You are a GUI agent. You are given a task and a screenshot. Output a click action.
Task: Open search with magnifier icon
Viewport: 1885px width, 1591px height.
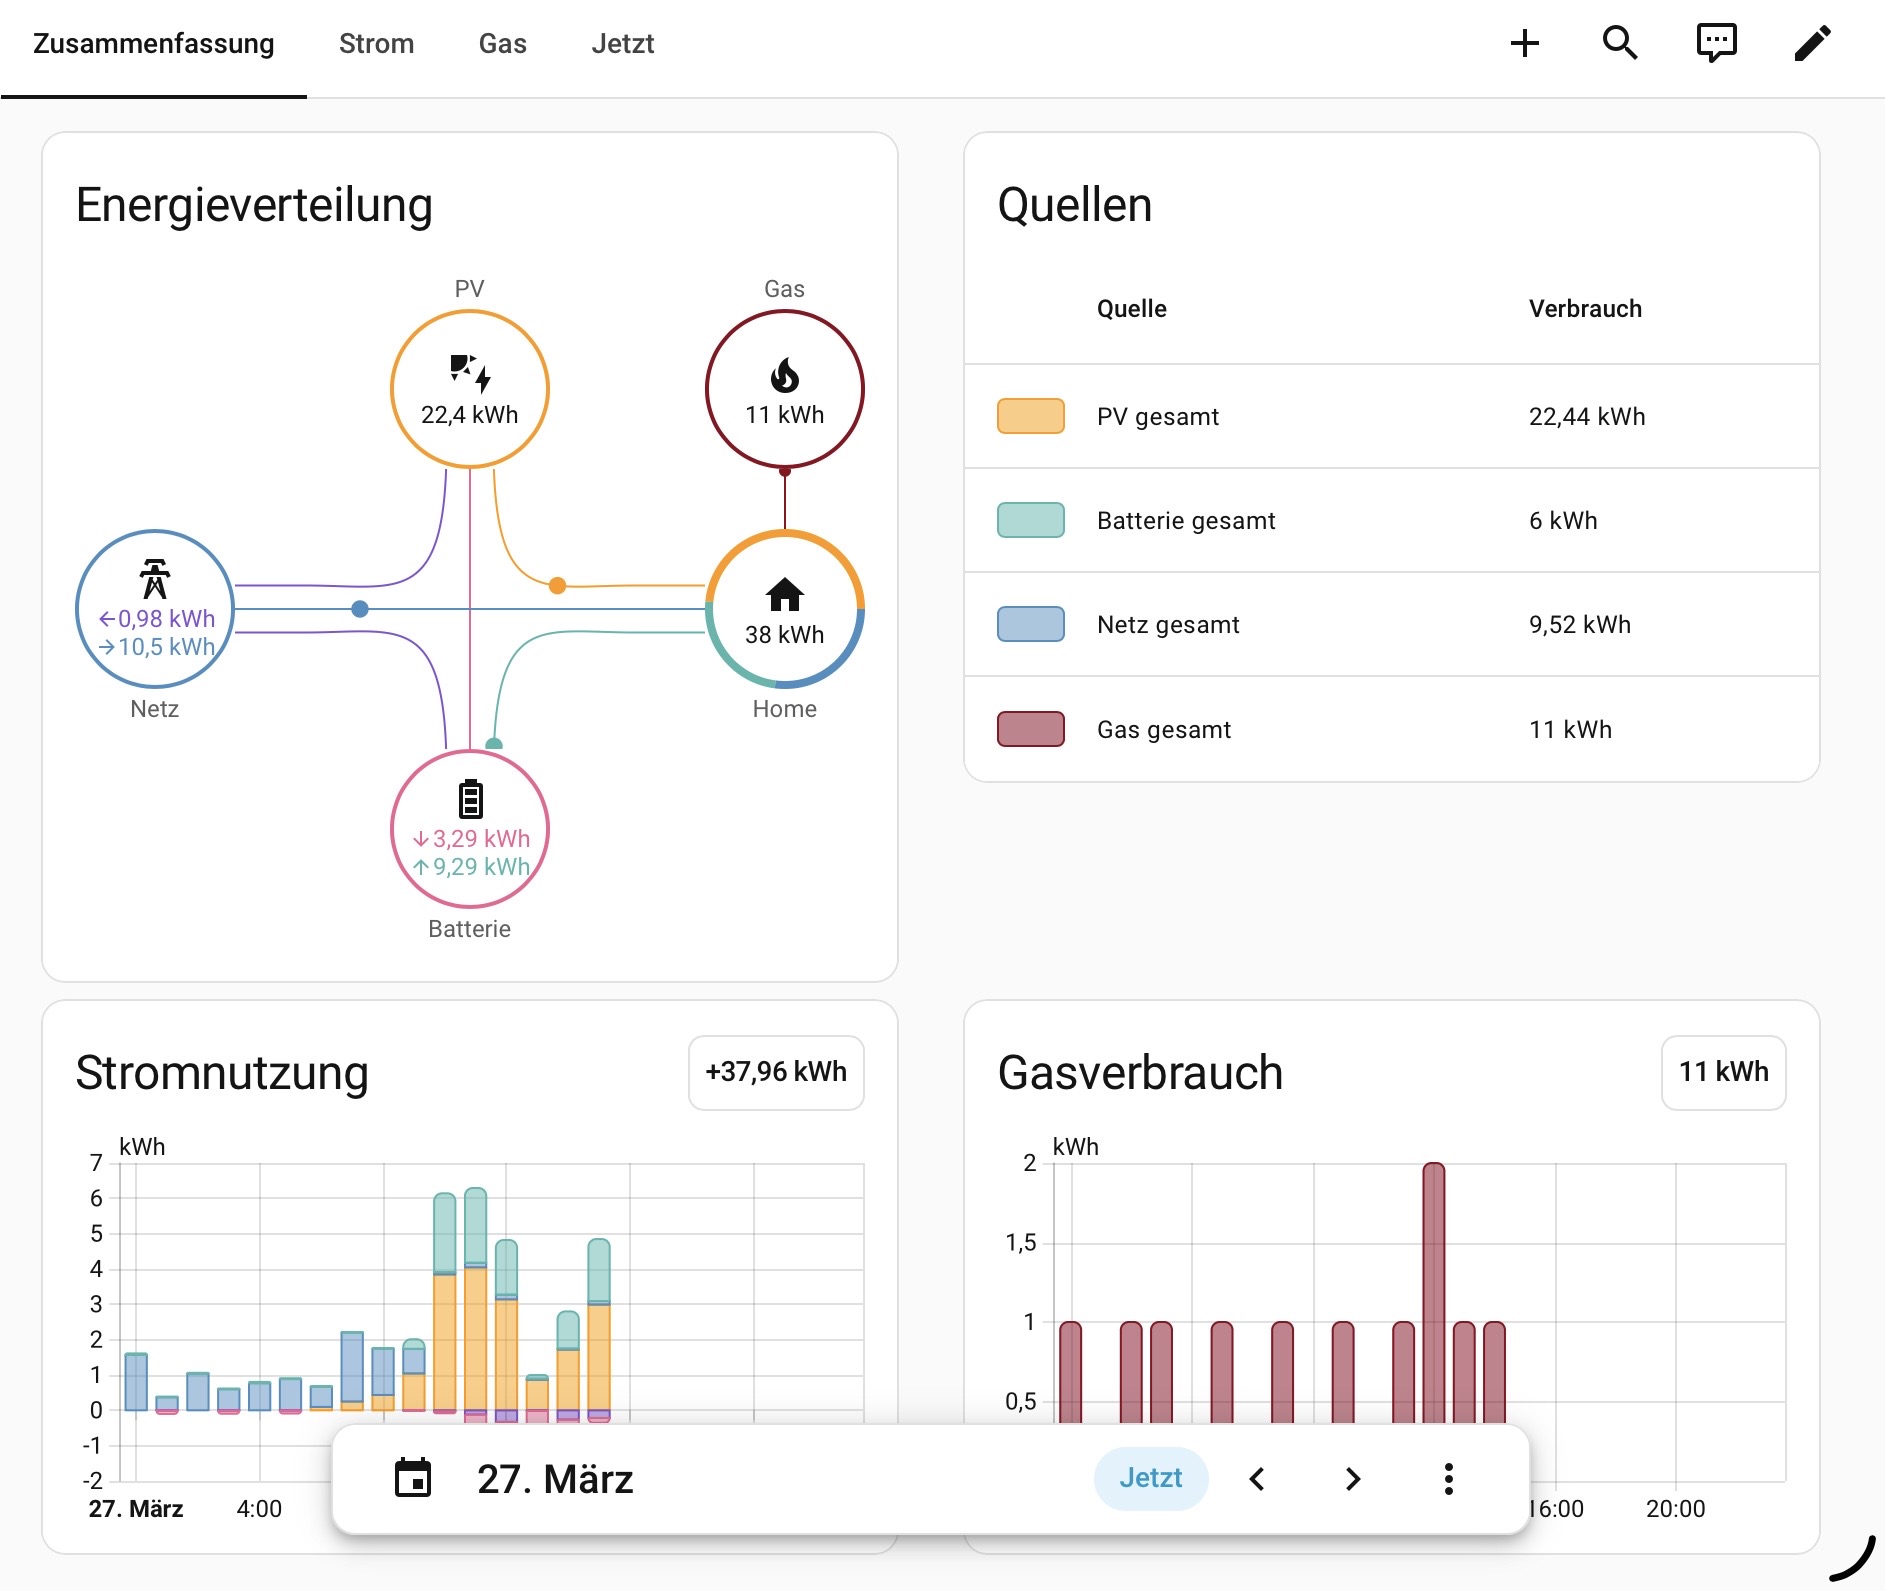1620,43
